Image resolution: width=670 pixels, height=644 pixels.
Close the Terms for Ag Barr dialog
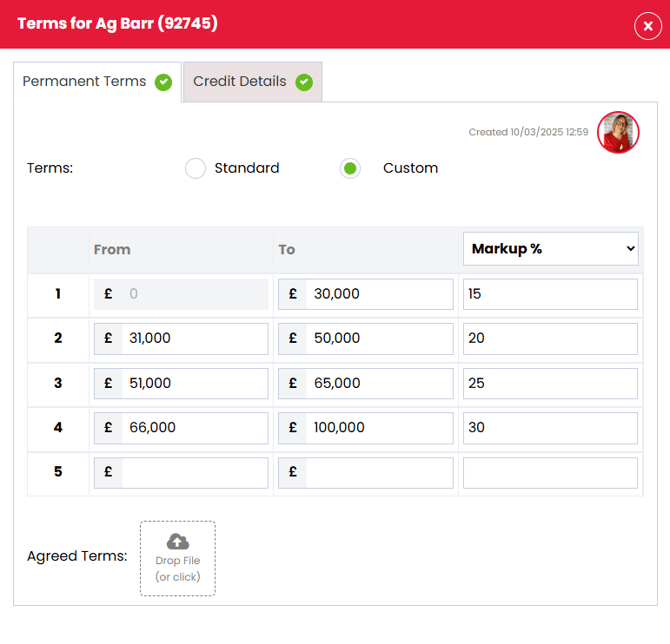(648, 26)
